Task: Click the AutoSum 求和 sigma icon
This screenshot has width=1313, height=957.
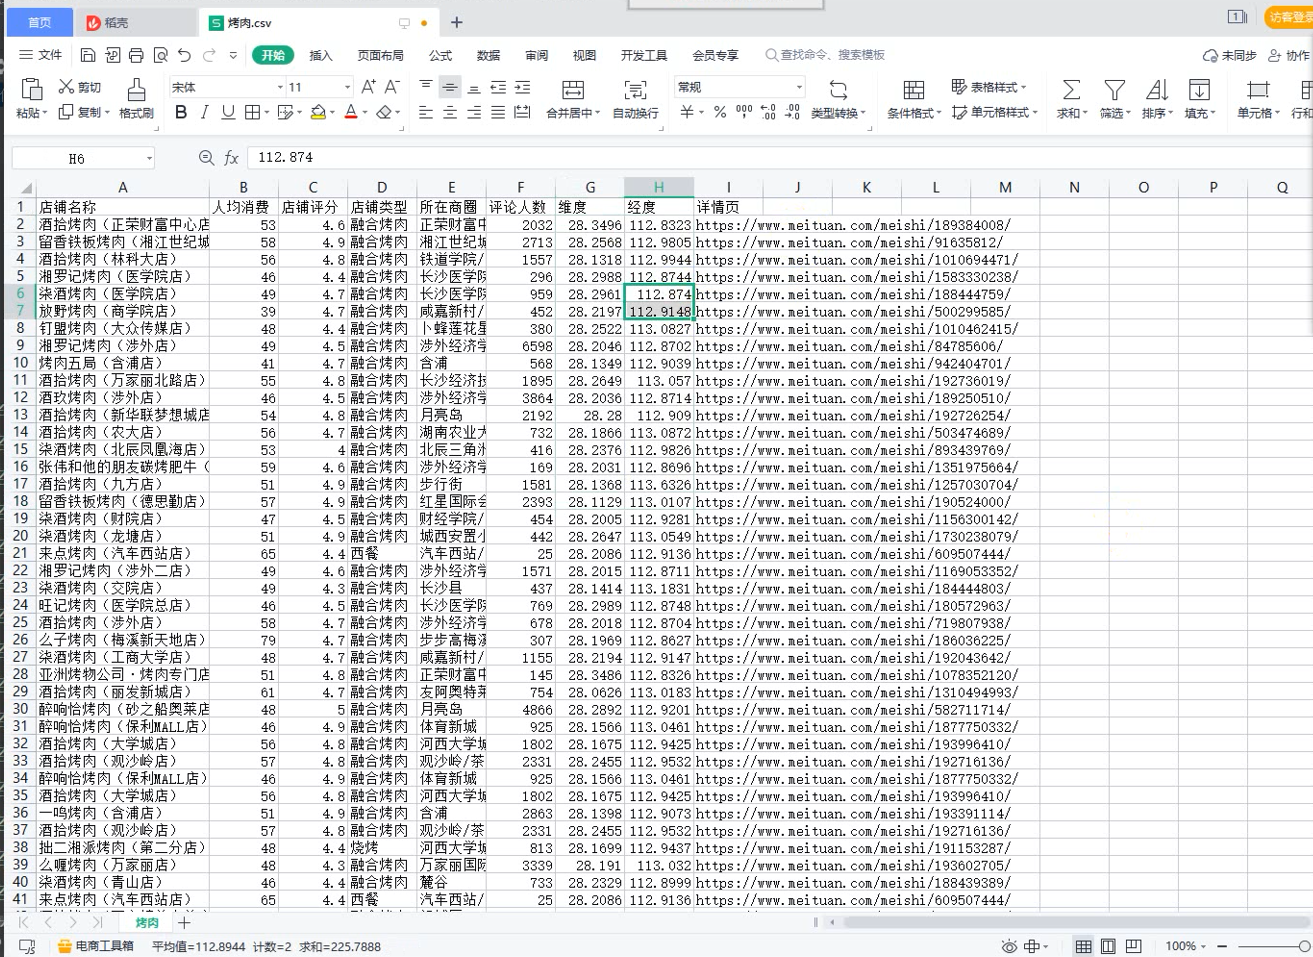Action: click(x=1071, y=90)
